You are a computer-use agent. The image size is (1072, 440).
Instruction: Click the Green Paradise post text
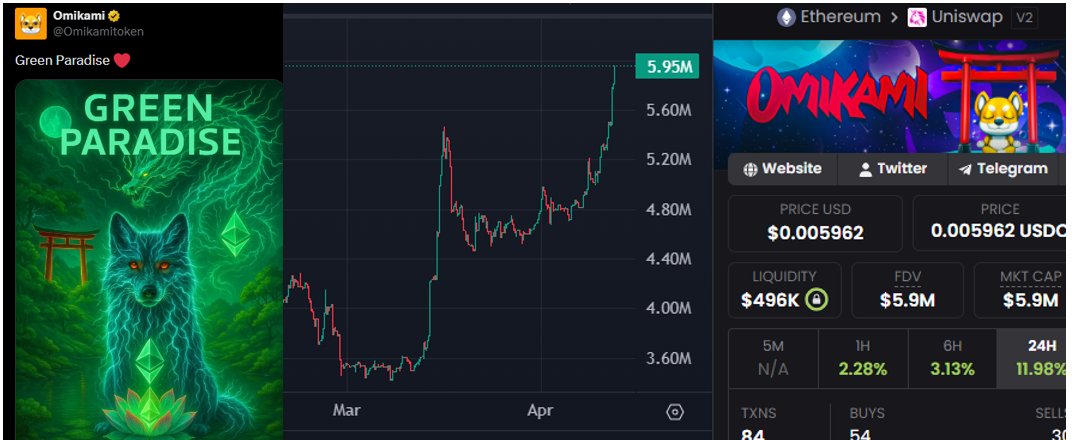point(62,61)
